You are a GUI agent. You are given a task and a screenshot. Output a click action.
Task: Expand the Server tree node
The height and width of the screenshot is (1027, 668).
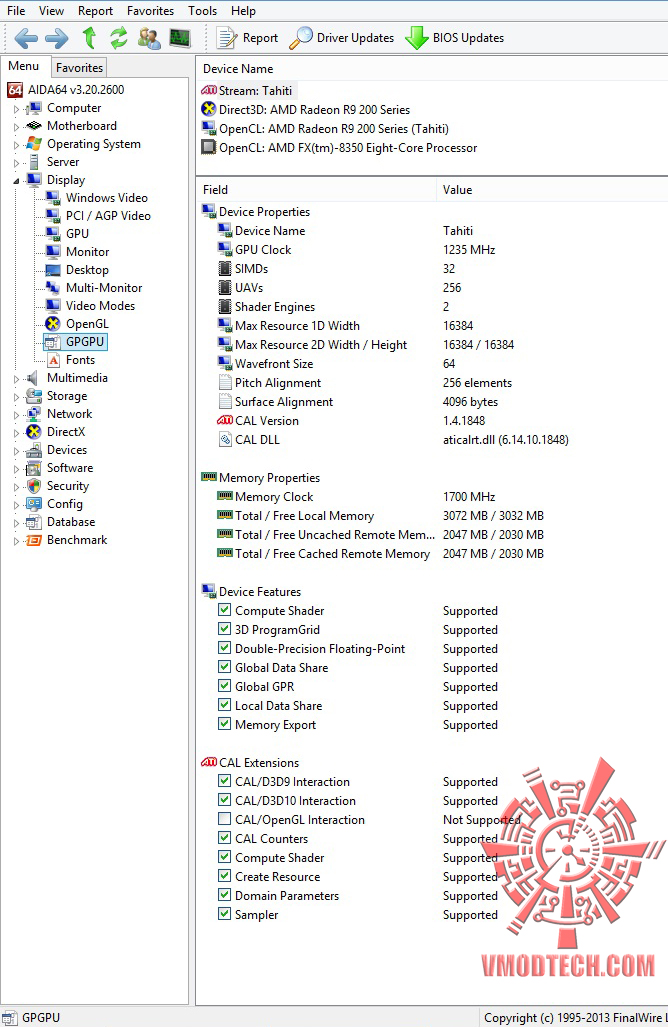point(16,163)
